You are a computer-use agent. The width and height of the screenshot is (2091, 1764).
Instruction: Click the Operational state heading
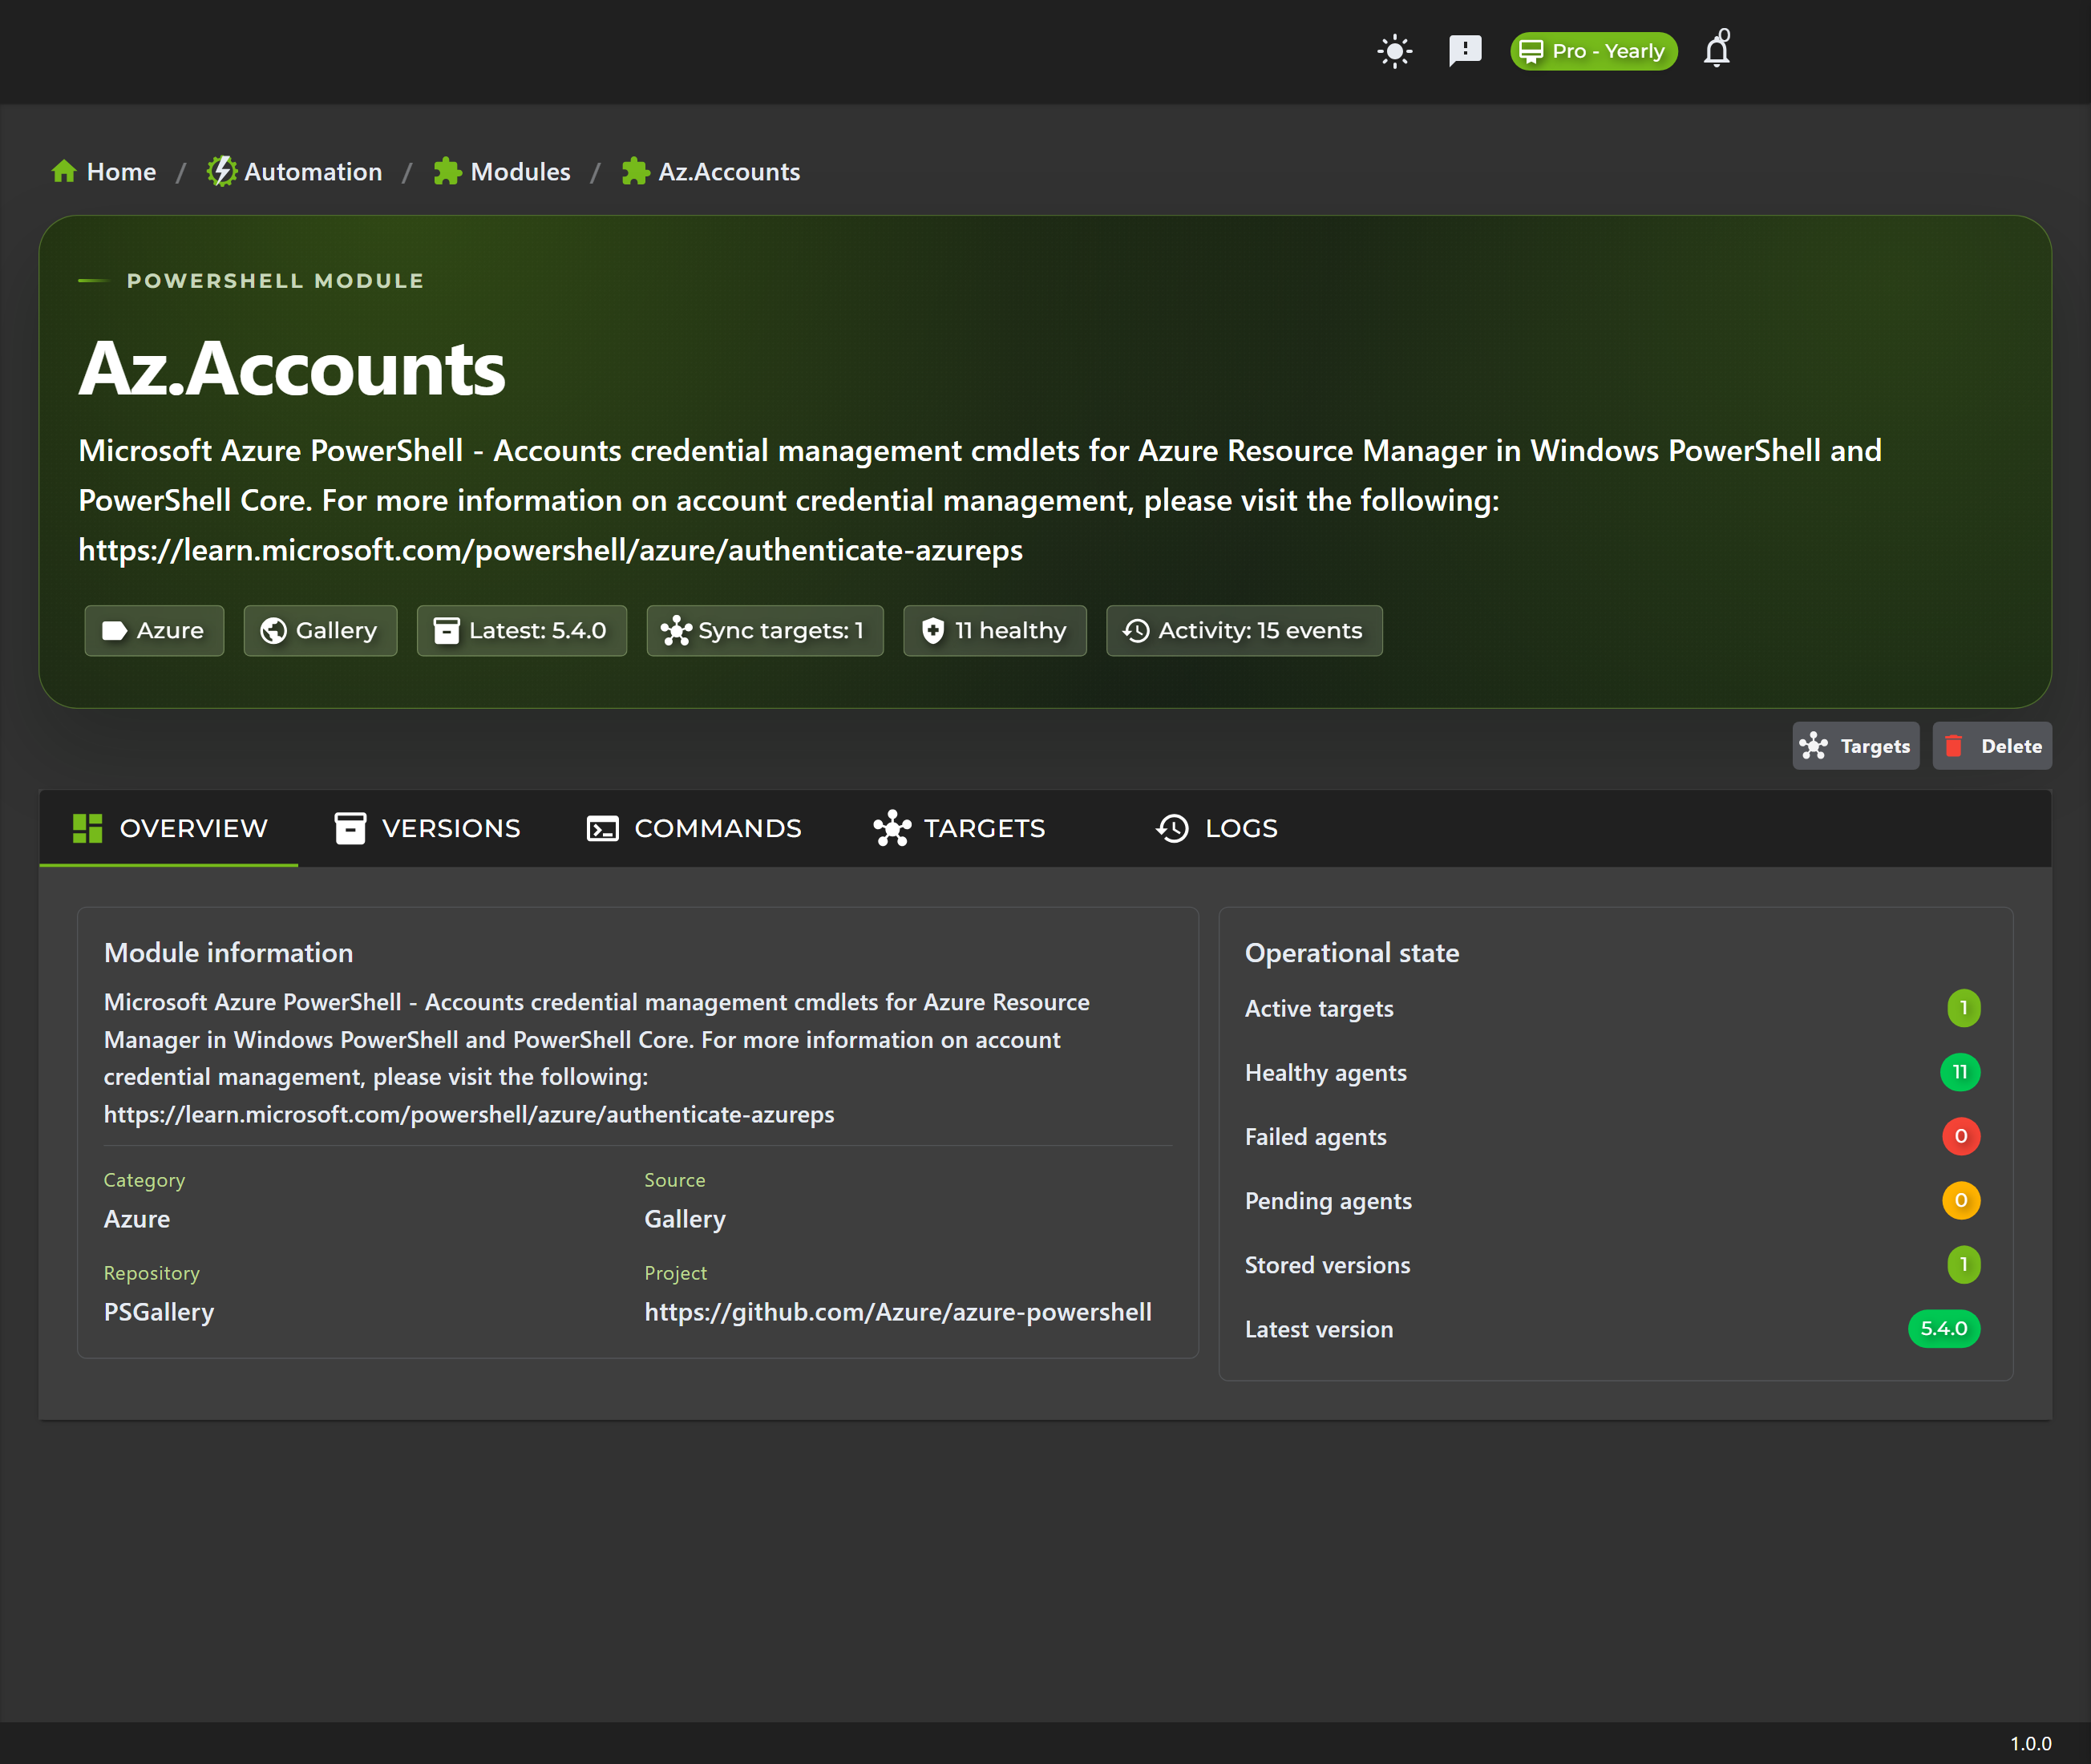(1352, 953)
